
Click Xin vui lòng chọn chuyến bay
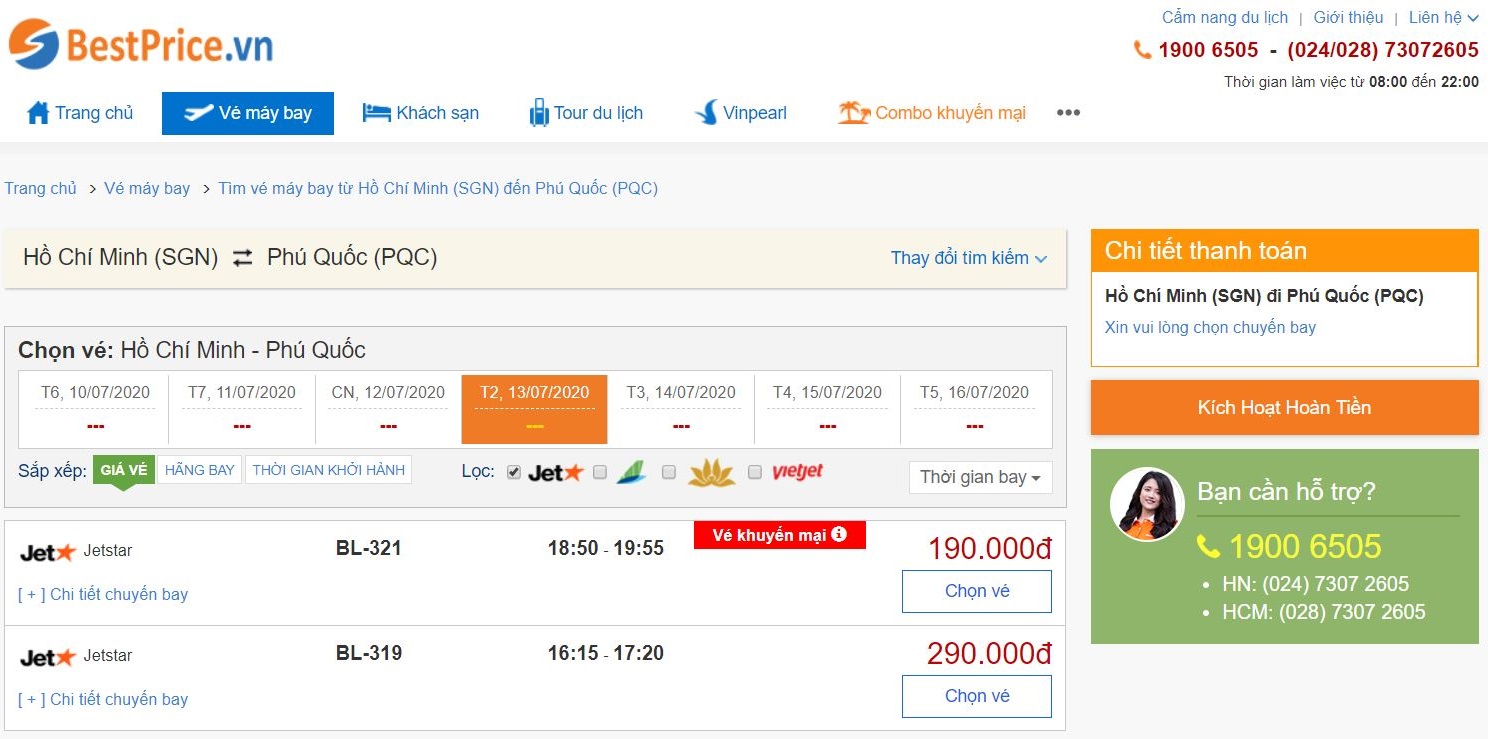[1210, 327]
